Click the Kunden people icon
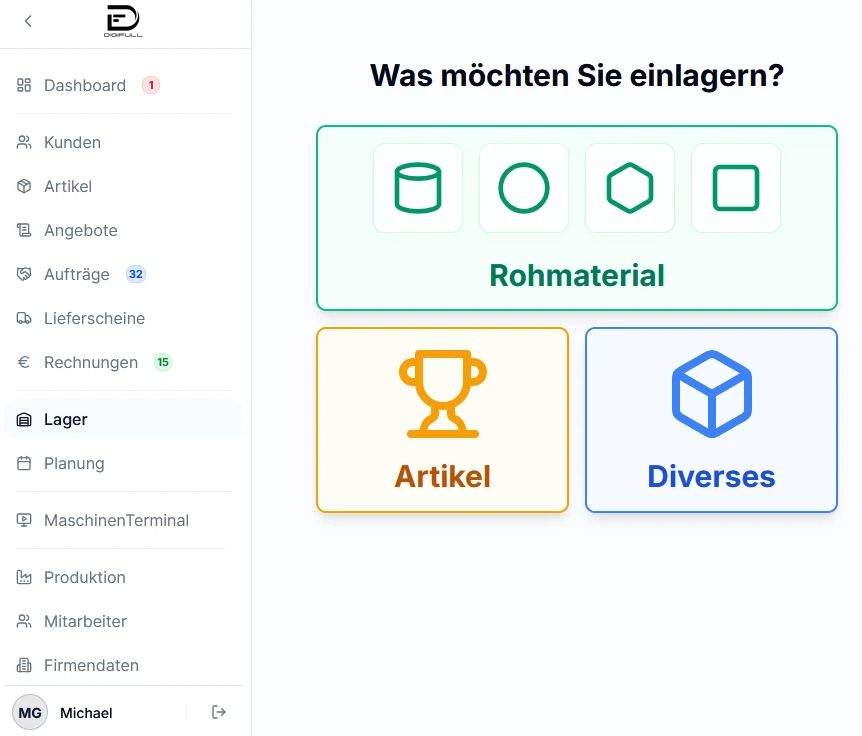 (24, 142)
